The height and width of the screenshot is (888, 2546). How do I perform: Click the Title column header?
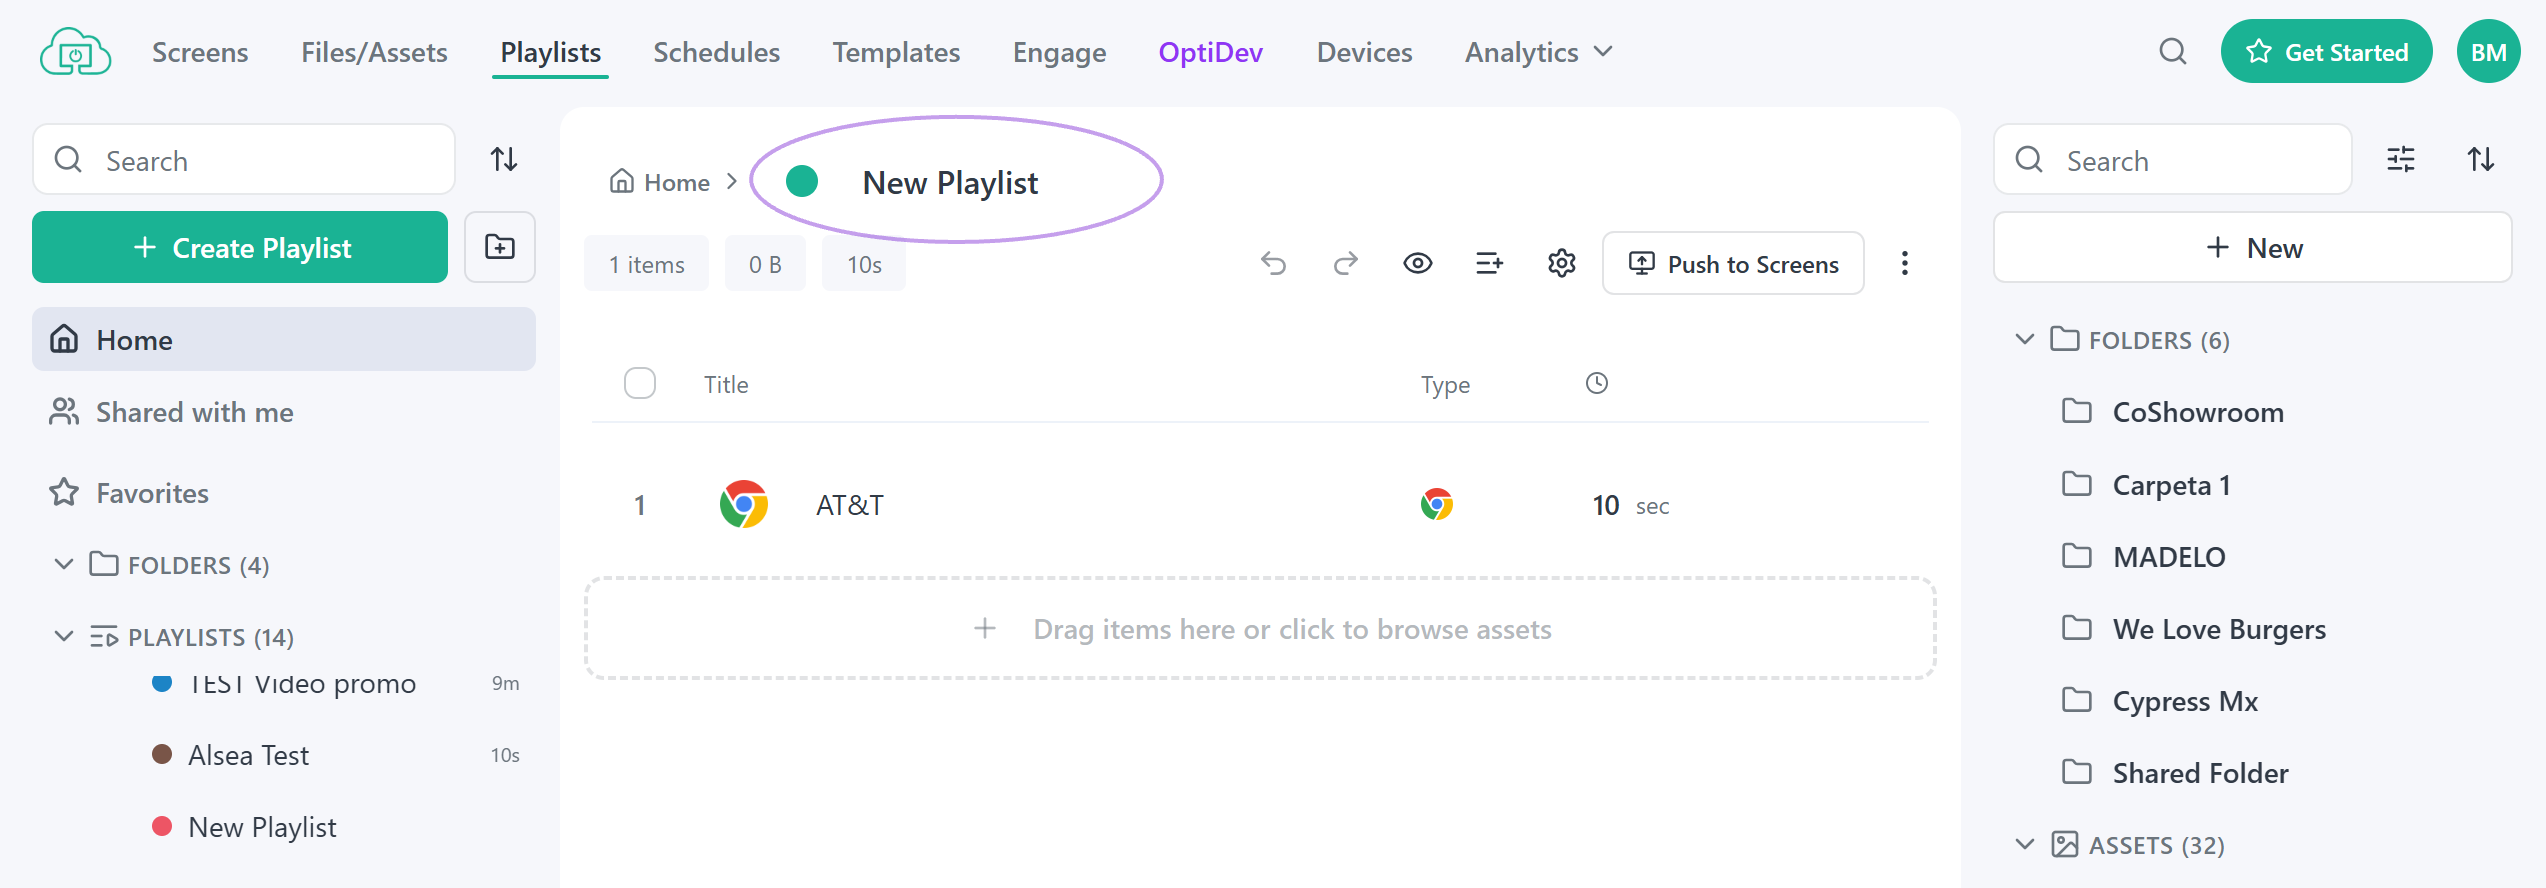click(x=726, y=385)
